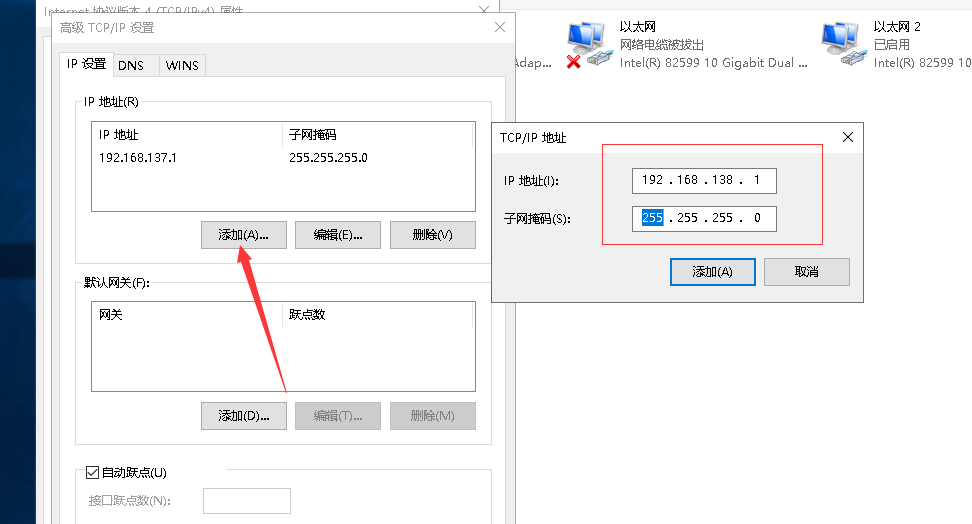Click 添加(D)... under default gateway list
Viewport: 972px width, 524px height.
point(244,416)
